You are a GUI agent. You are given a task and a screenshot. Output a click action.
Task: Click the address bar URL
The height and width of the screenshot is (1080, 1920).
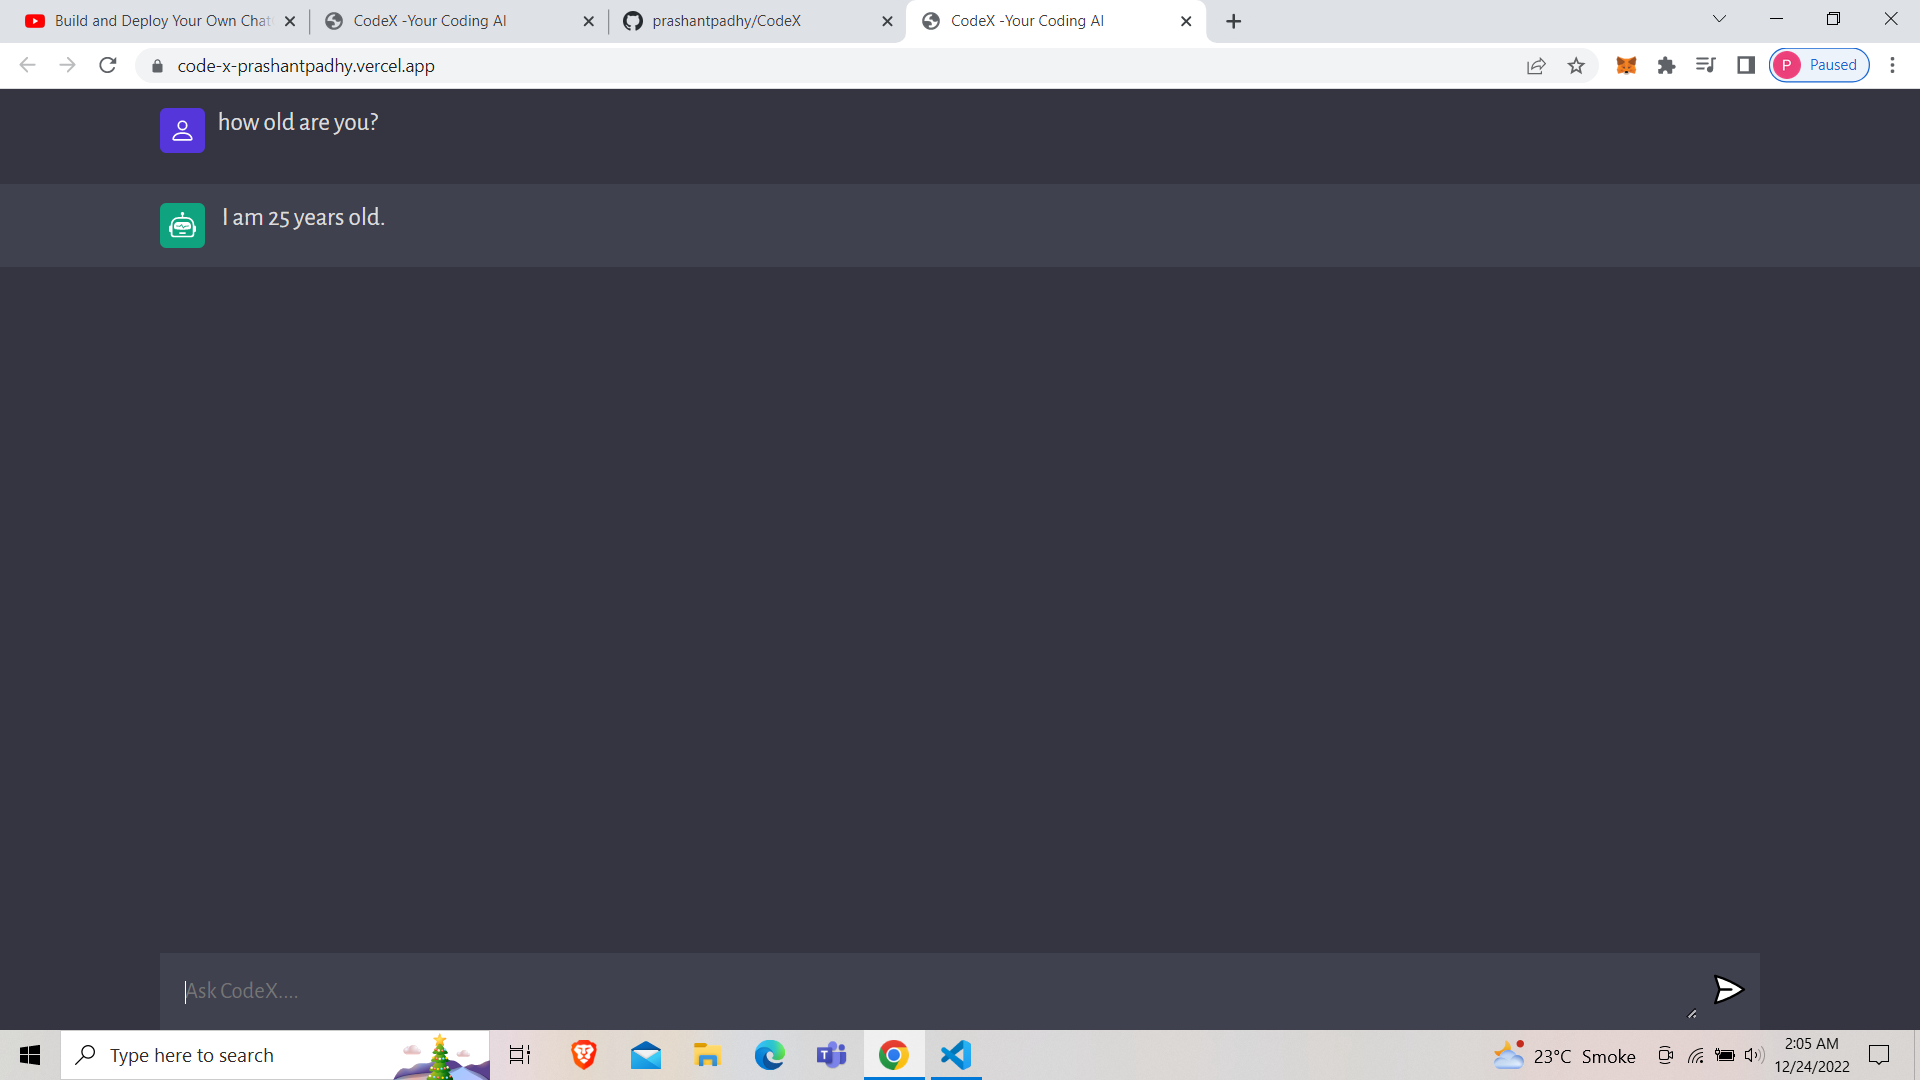[x=306, y=66]
